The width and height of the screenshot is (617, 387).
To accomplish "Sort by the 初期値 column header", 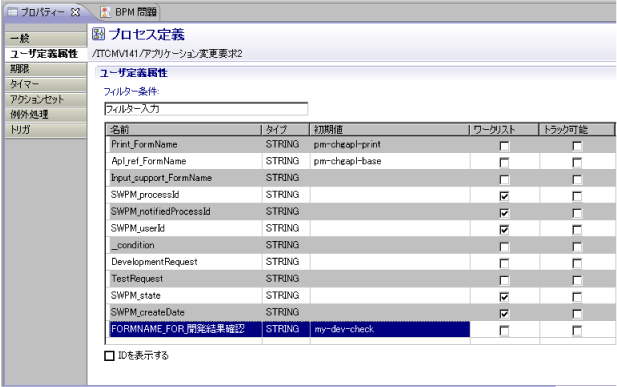I will pos(390,130).
